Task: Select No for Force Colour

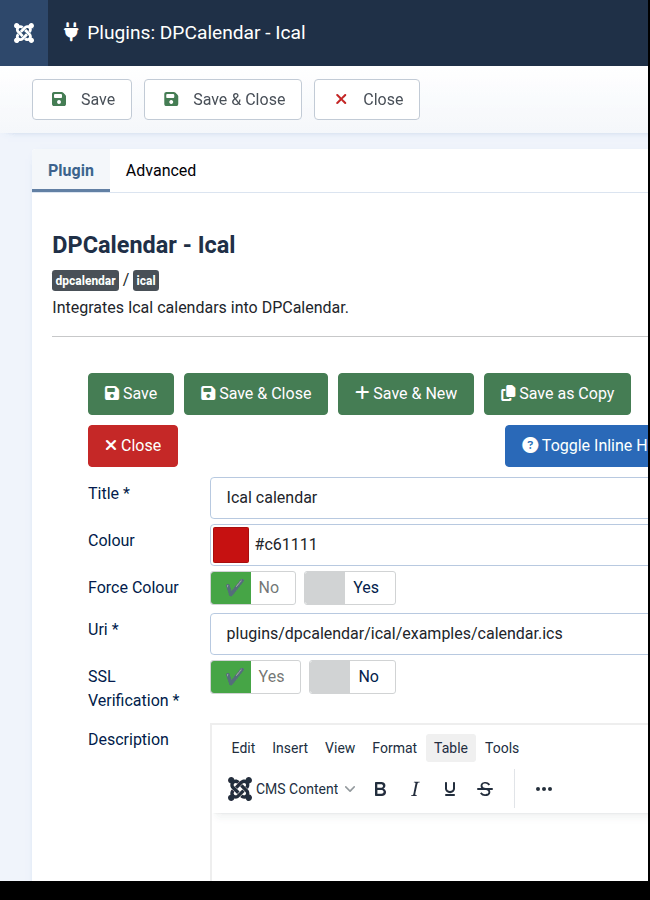Action: (x=253, y=588)
